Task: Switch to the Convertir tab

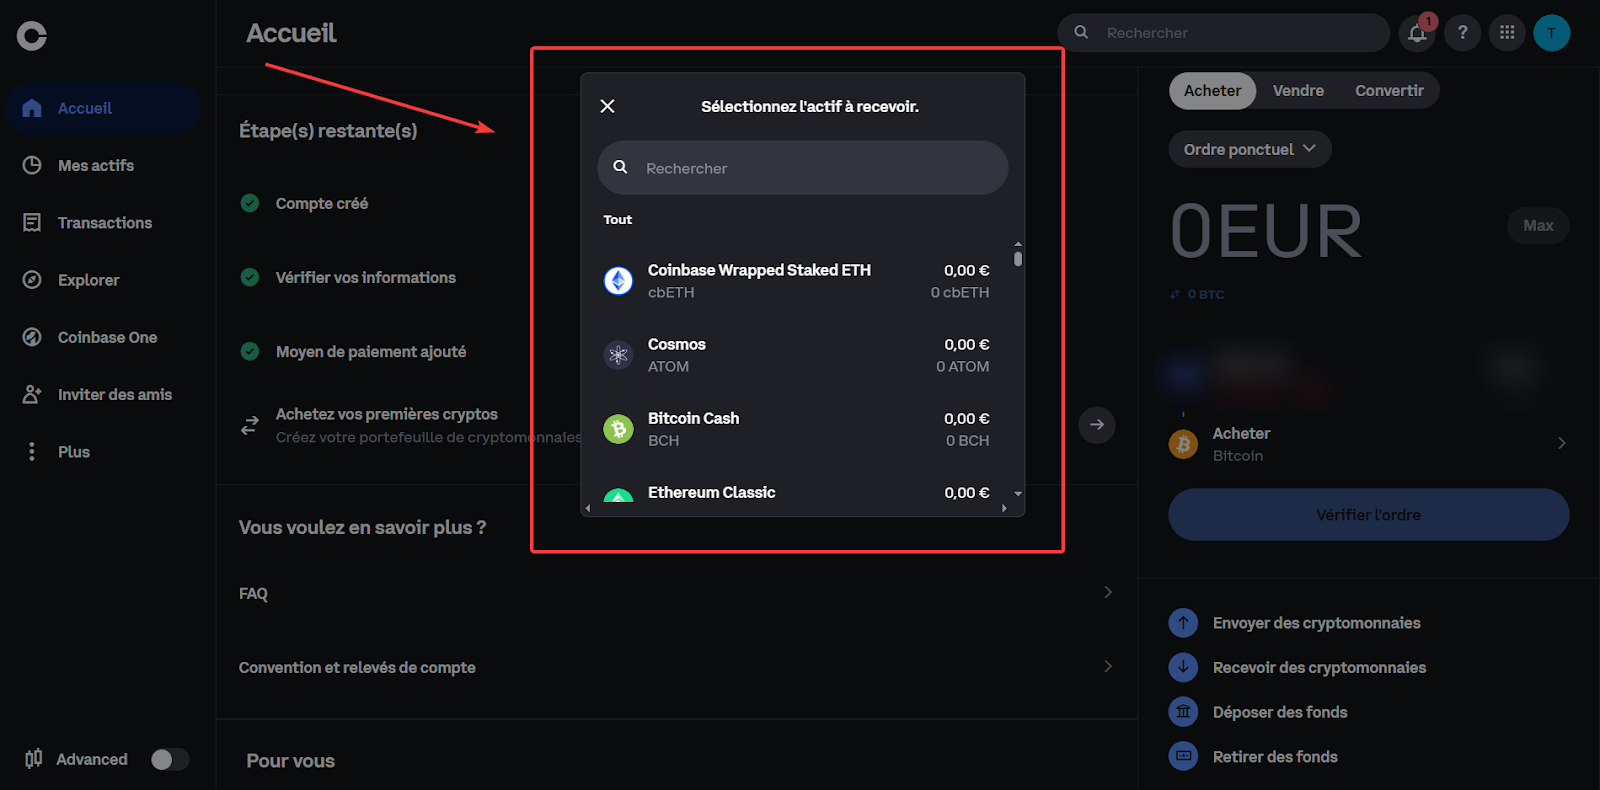Action: pos(1389,90)
